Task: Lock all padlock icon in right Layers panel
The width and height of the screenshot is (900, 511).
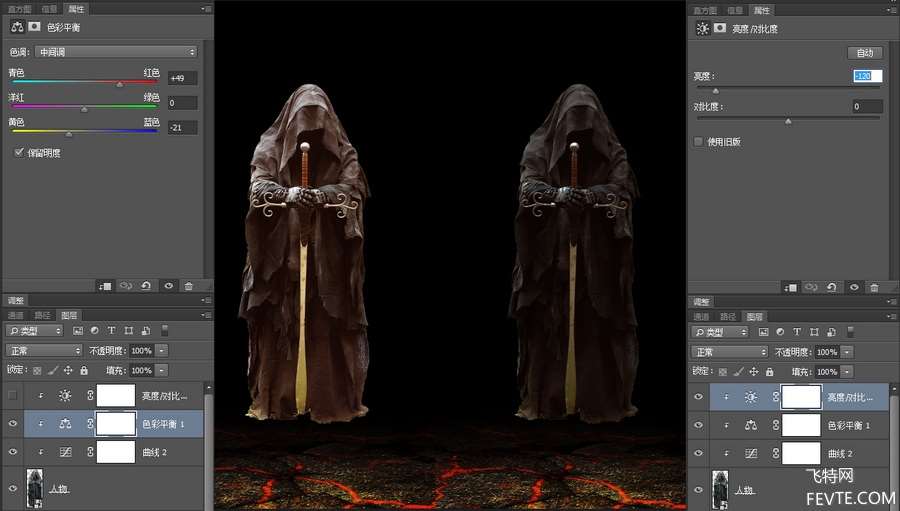Action: click(770, 371)
